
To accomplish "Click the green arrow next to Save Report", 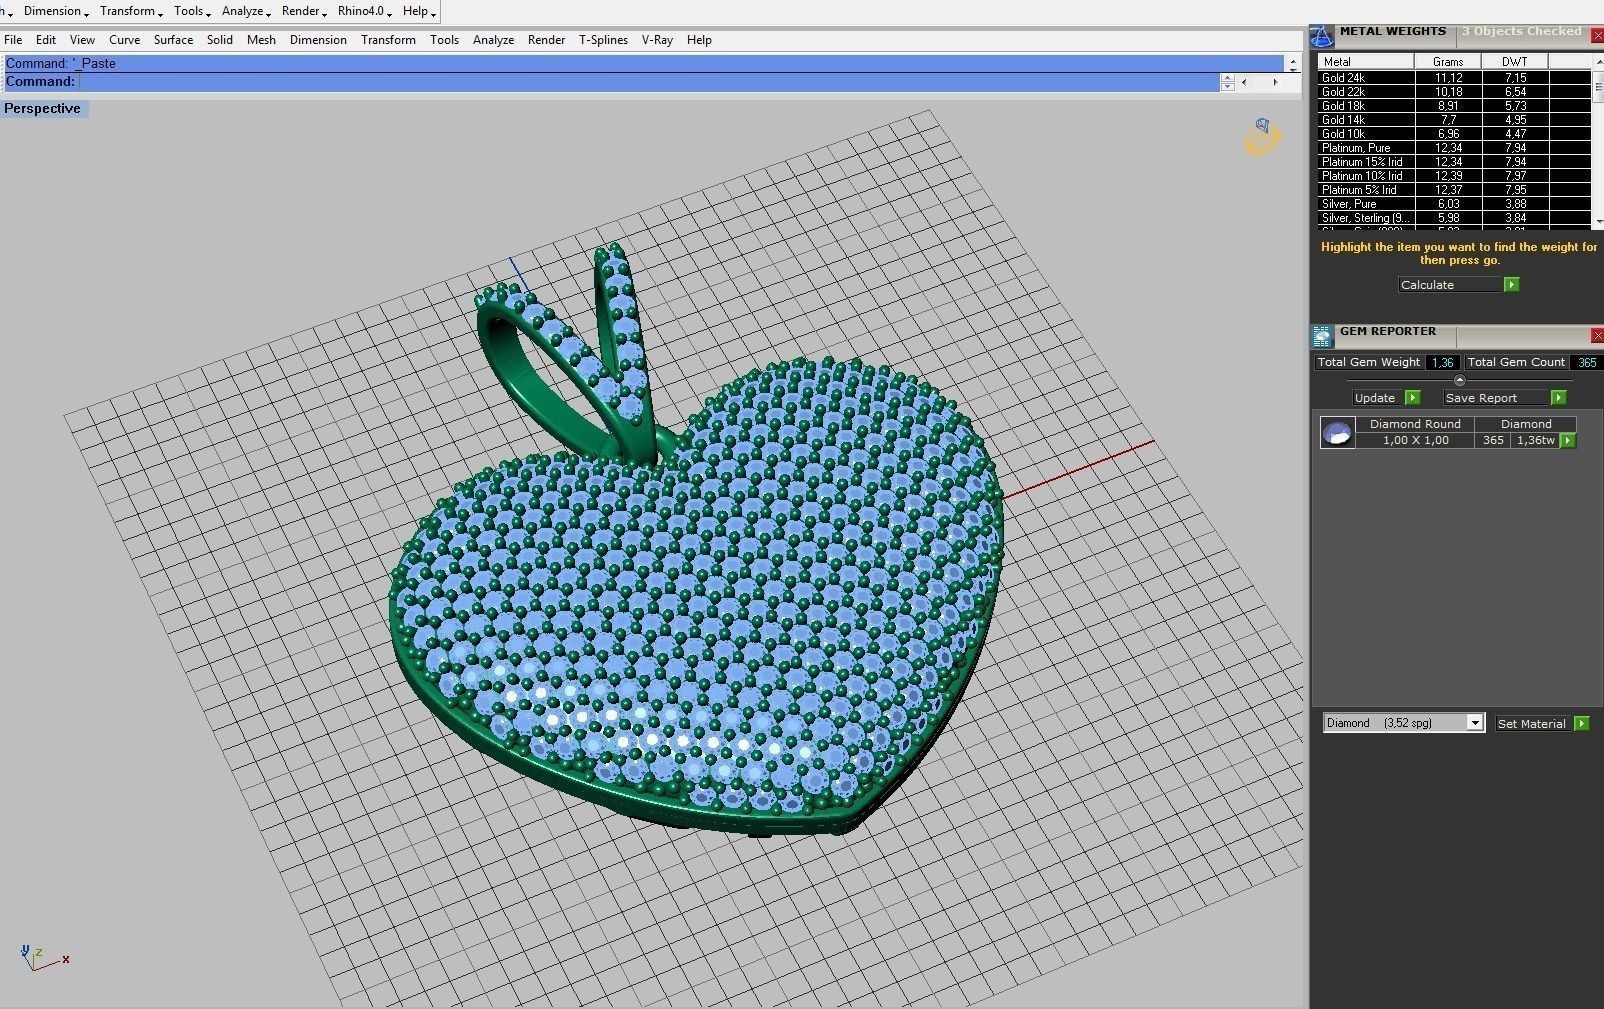I will [x=1558, y=398].
